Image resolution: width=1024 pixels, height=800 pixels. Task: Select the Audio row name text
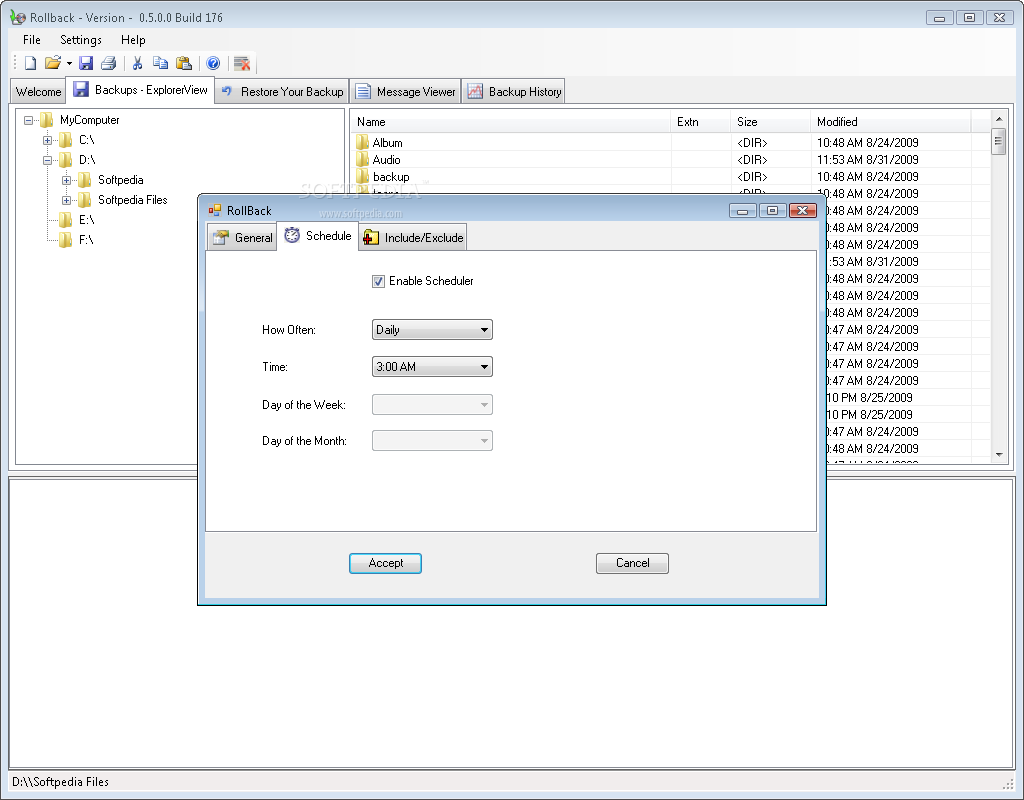coord(386,160)
